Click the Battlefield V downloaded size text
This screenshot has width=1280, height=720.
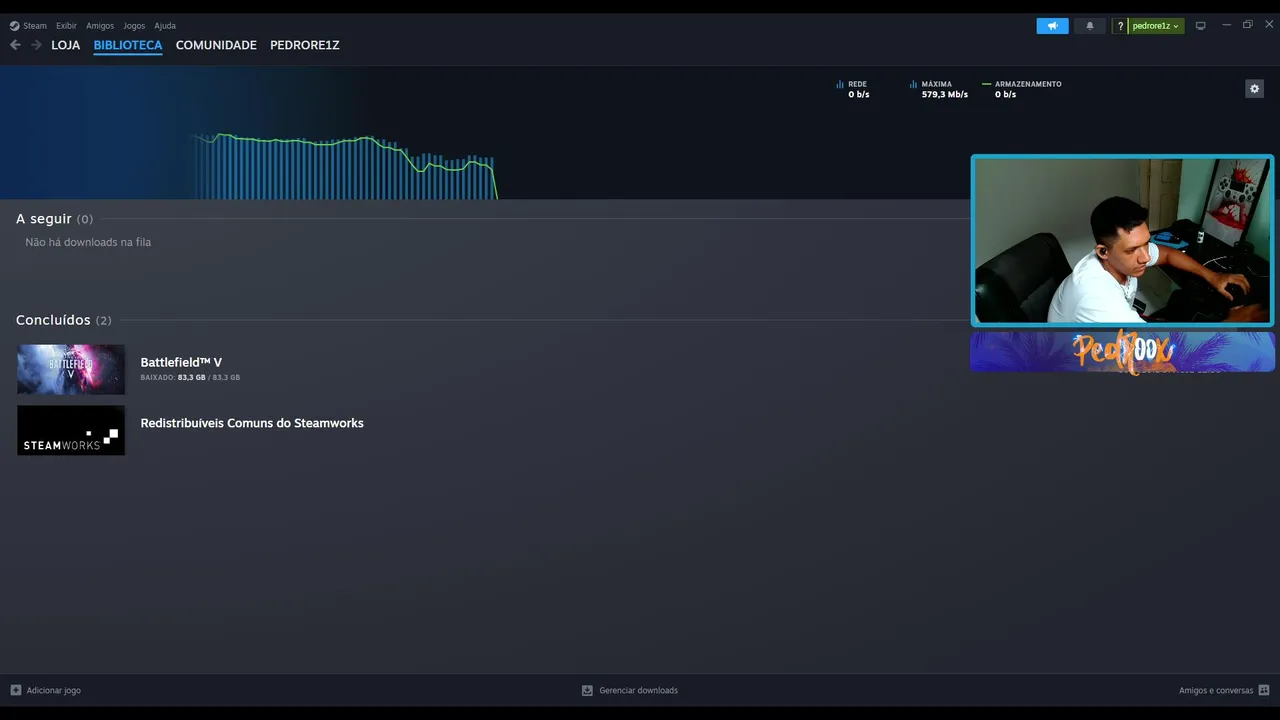[190, 378]
